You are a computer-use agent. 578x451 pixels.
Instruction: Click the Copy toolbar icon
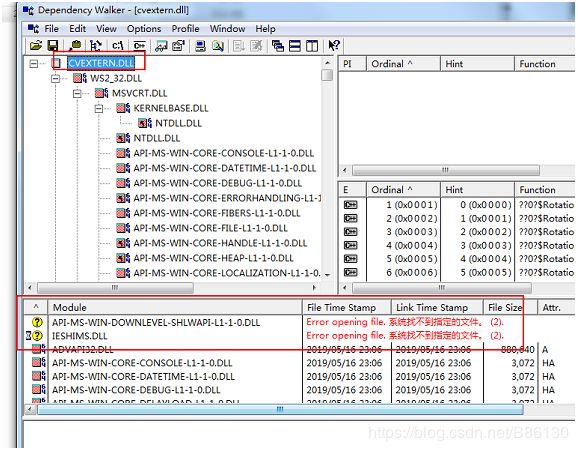click(75, 45)
